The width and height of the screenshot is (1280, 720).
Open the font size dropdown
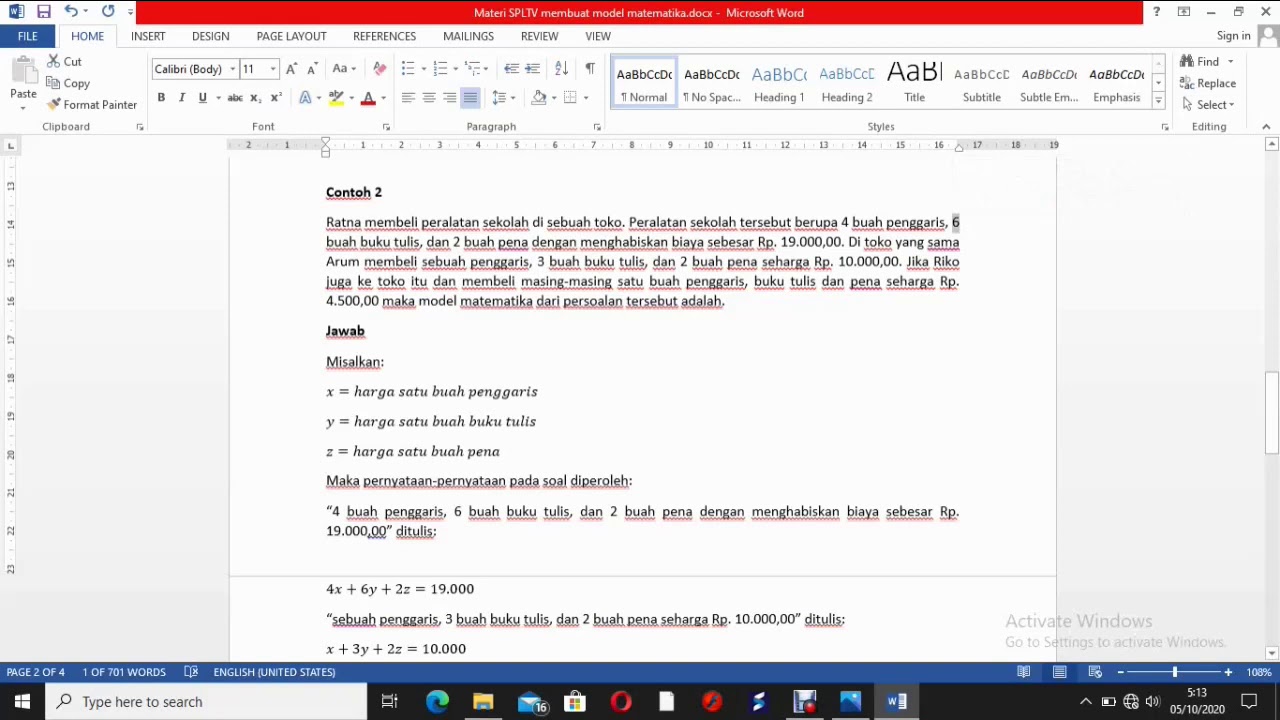(x=275, y=70)
